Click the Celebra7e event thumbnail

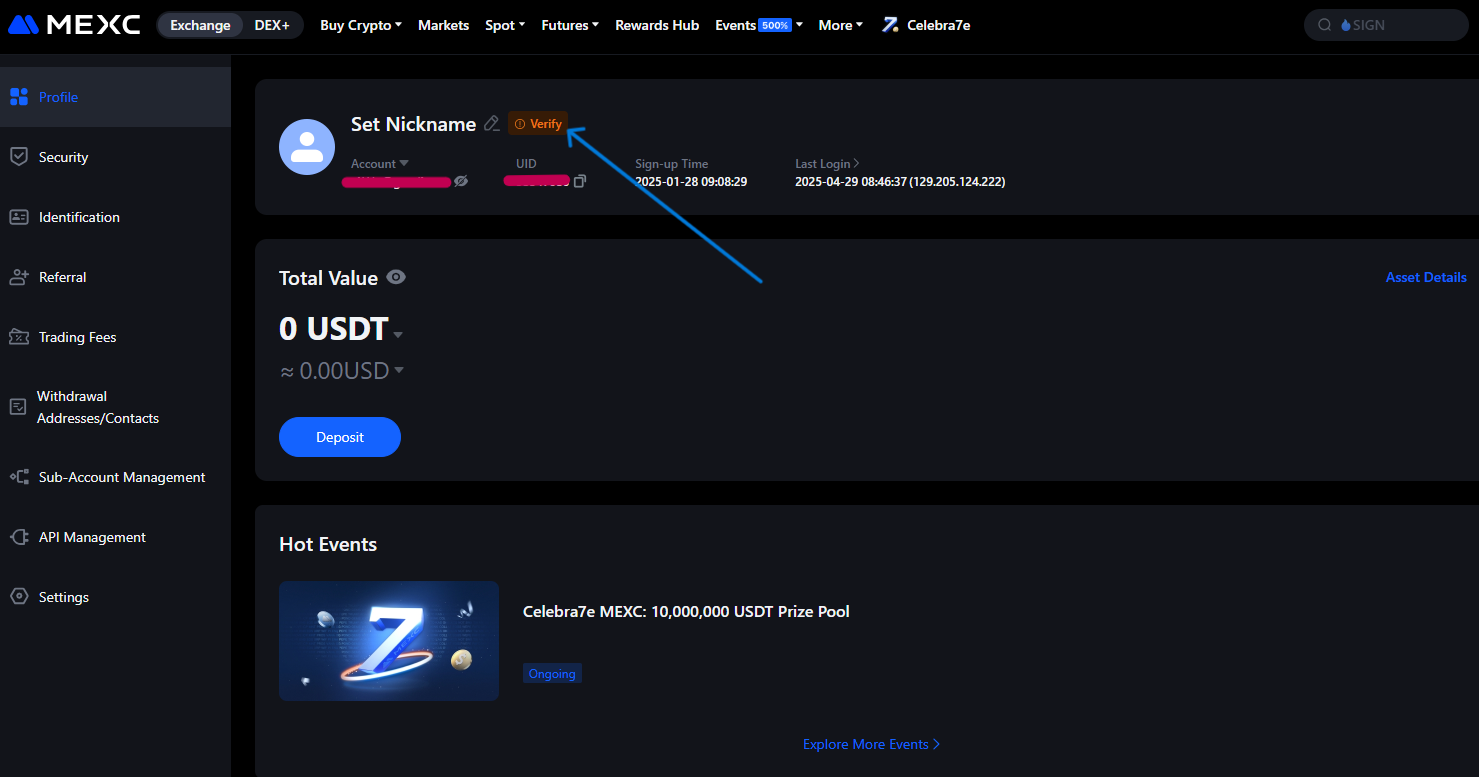pyautogui.click(x=389, y=641)
